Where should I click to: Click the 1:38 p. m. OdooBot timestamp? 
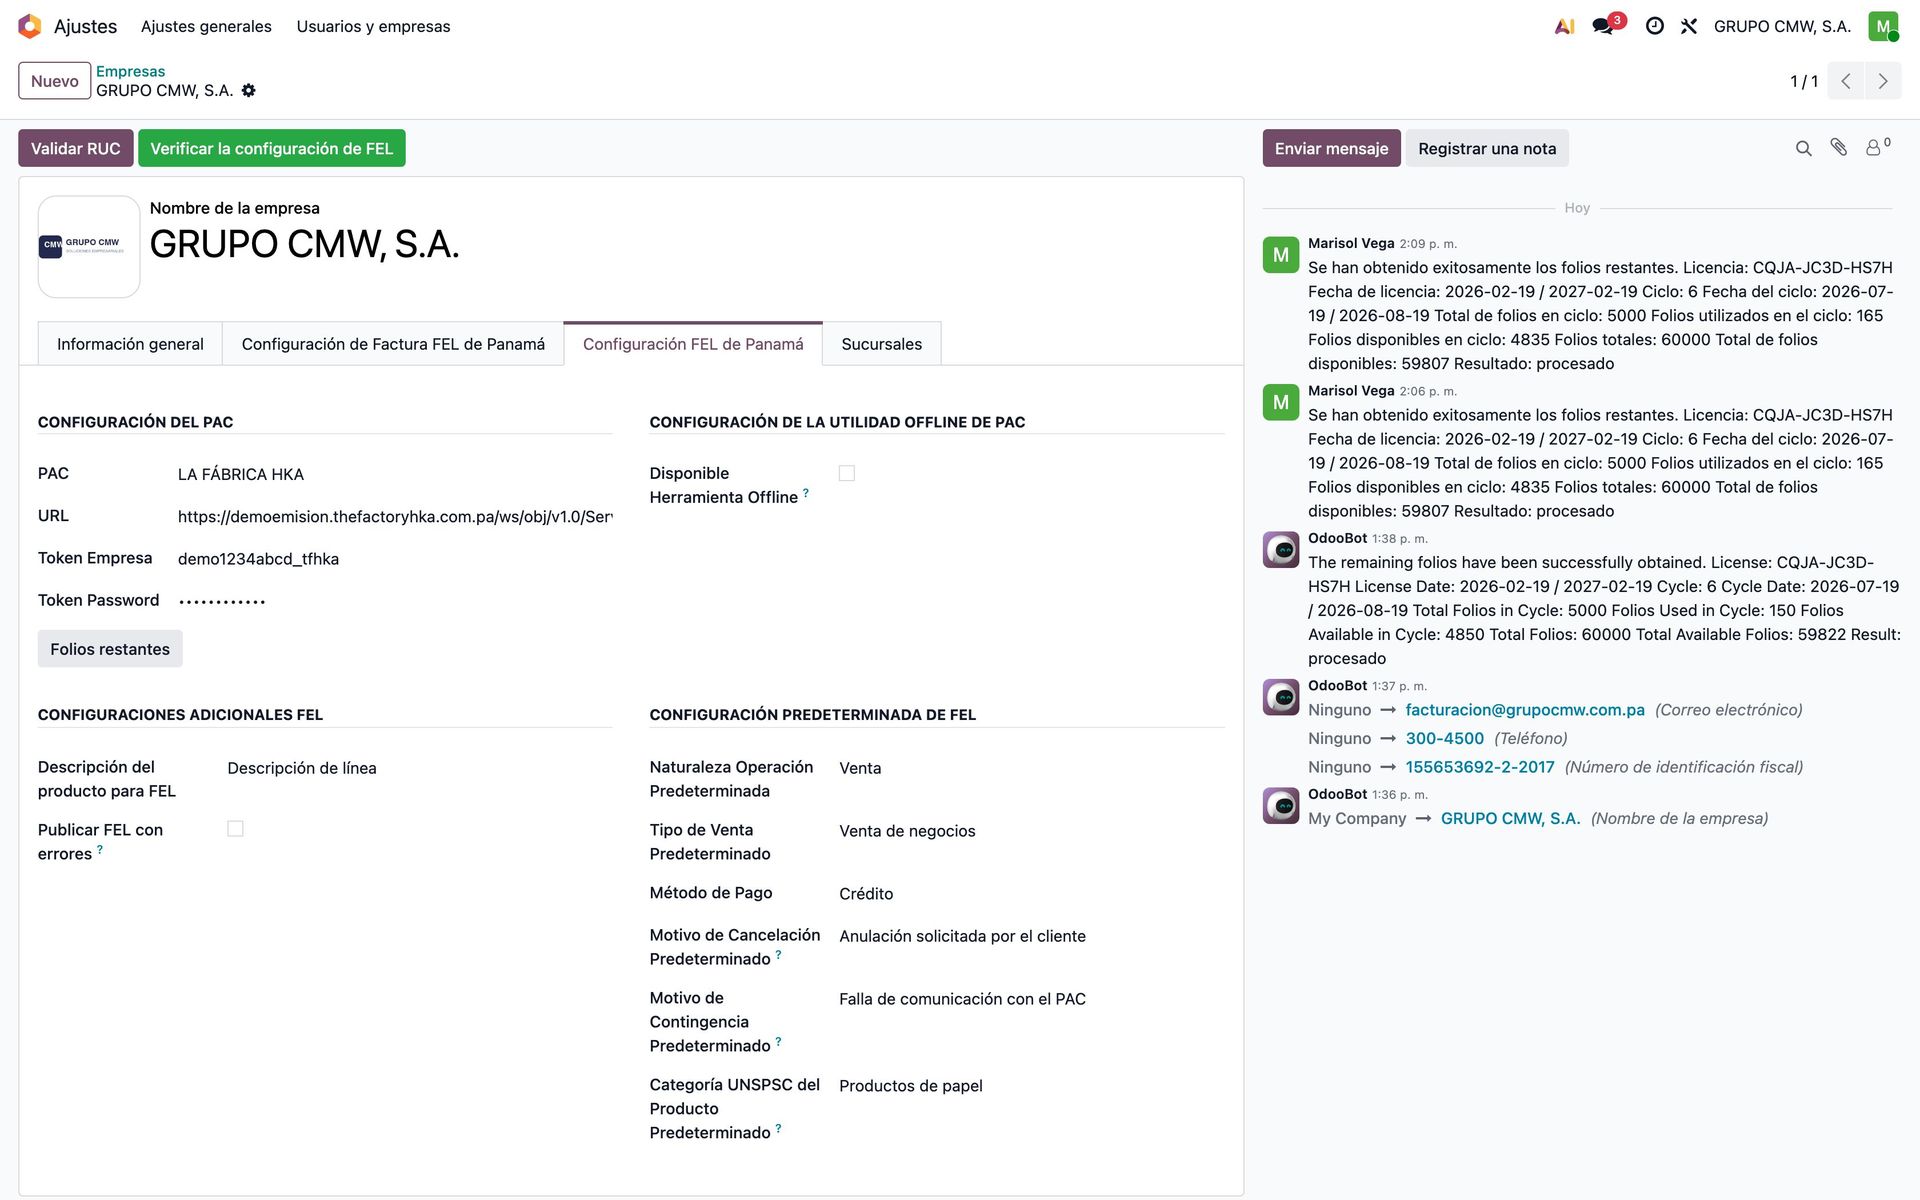(1400, 539)
